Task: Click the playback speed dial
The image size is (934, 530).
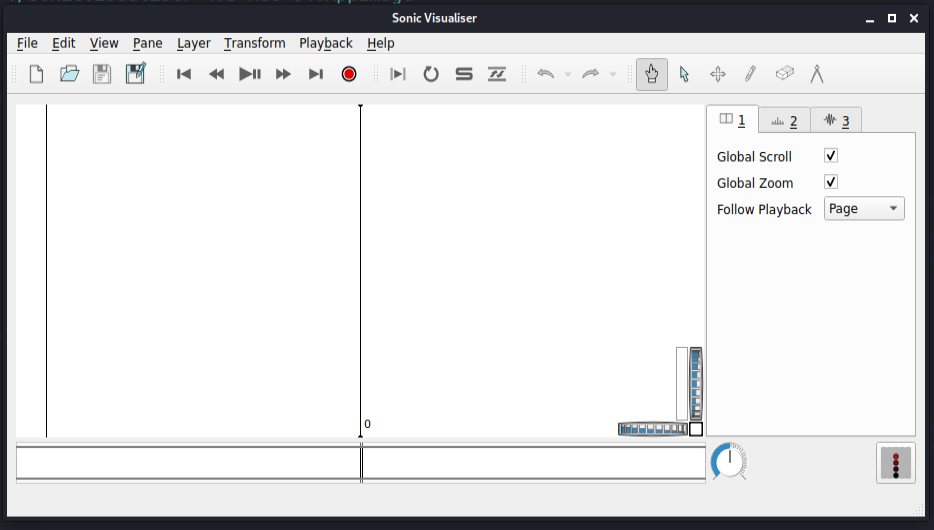Action: (729, 462)
